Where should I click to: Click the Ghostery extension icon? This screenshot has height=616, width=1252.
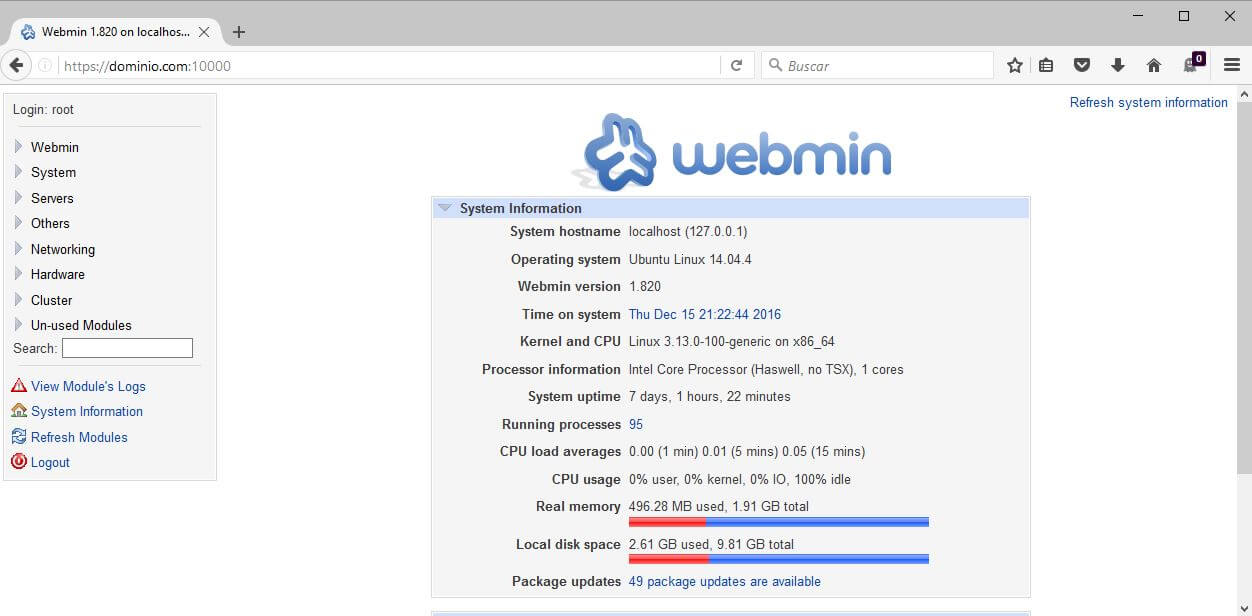point(1193,63)
